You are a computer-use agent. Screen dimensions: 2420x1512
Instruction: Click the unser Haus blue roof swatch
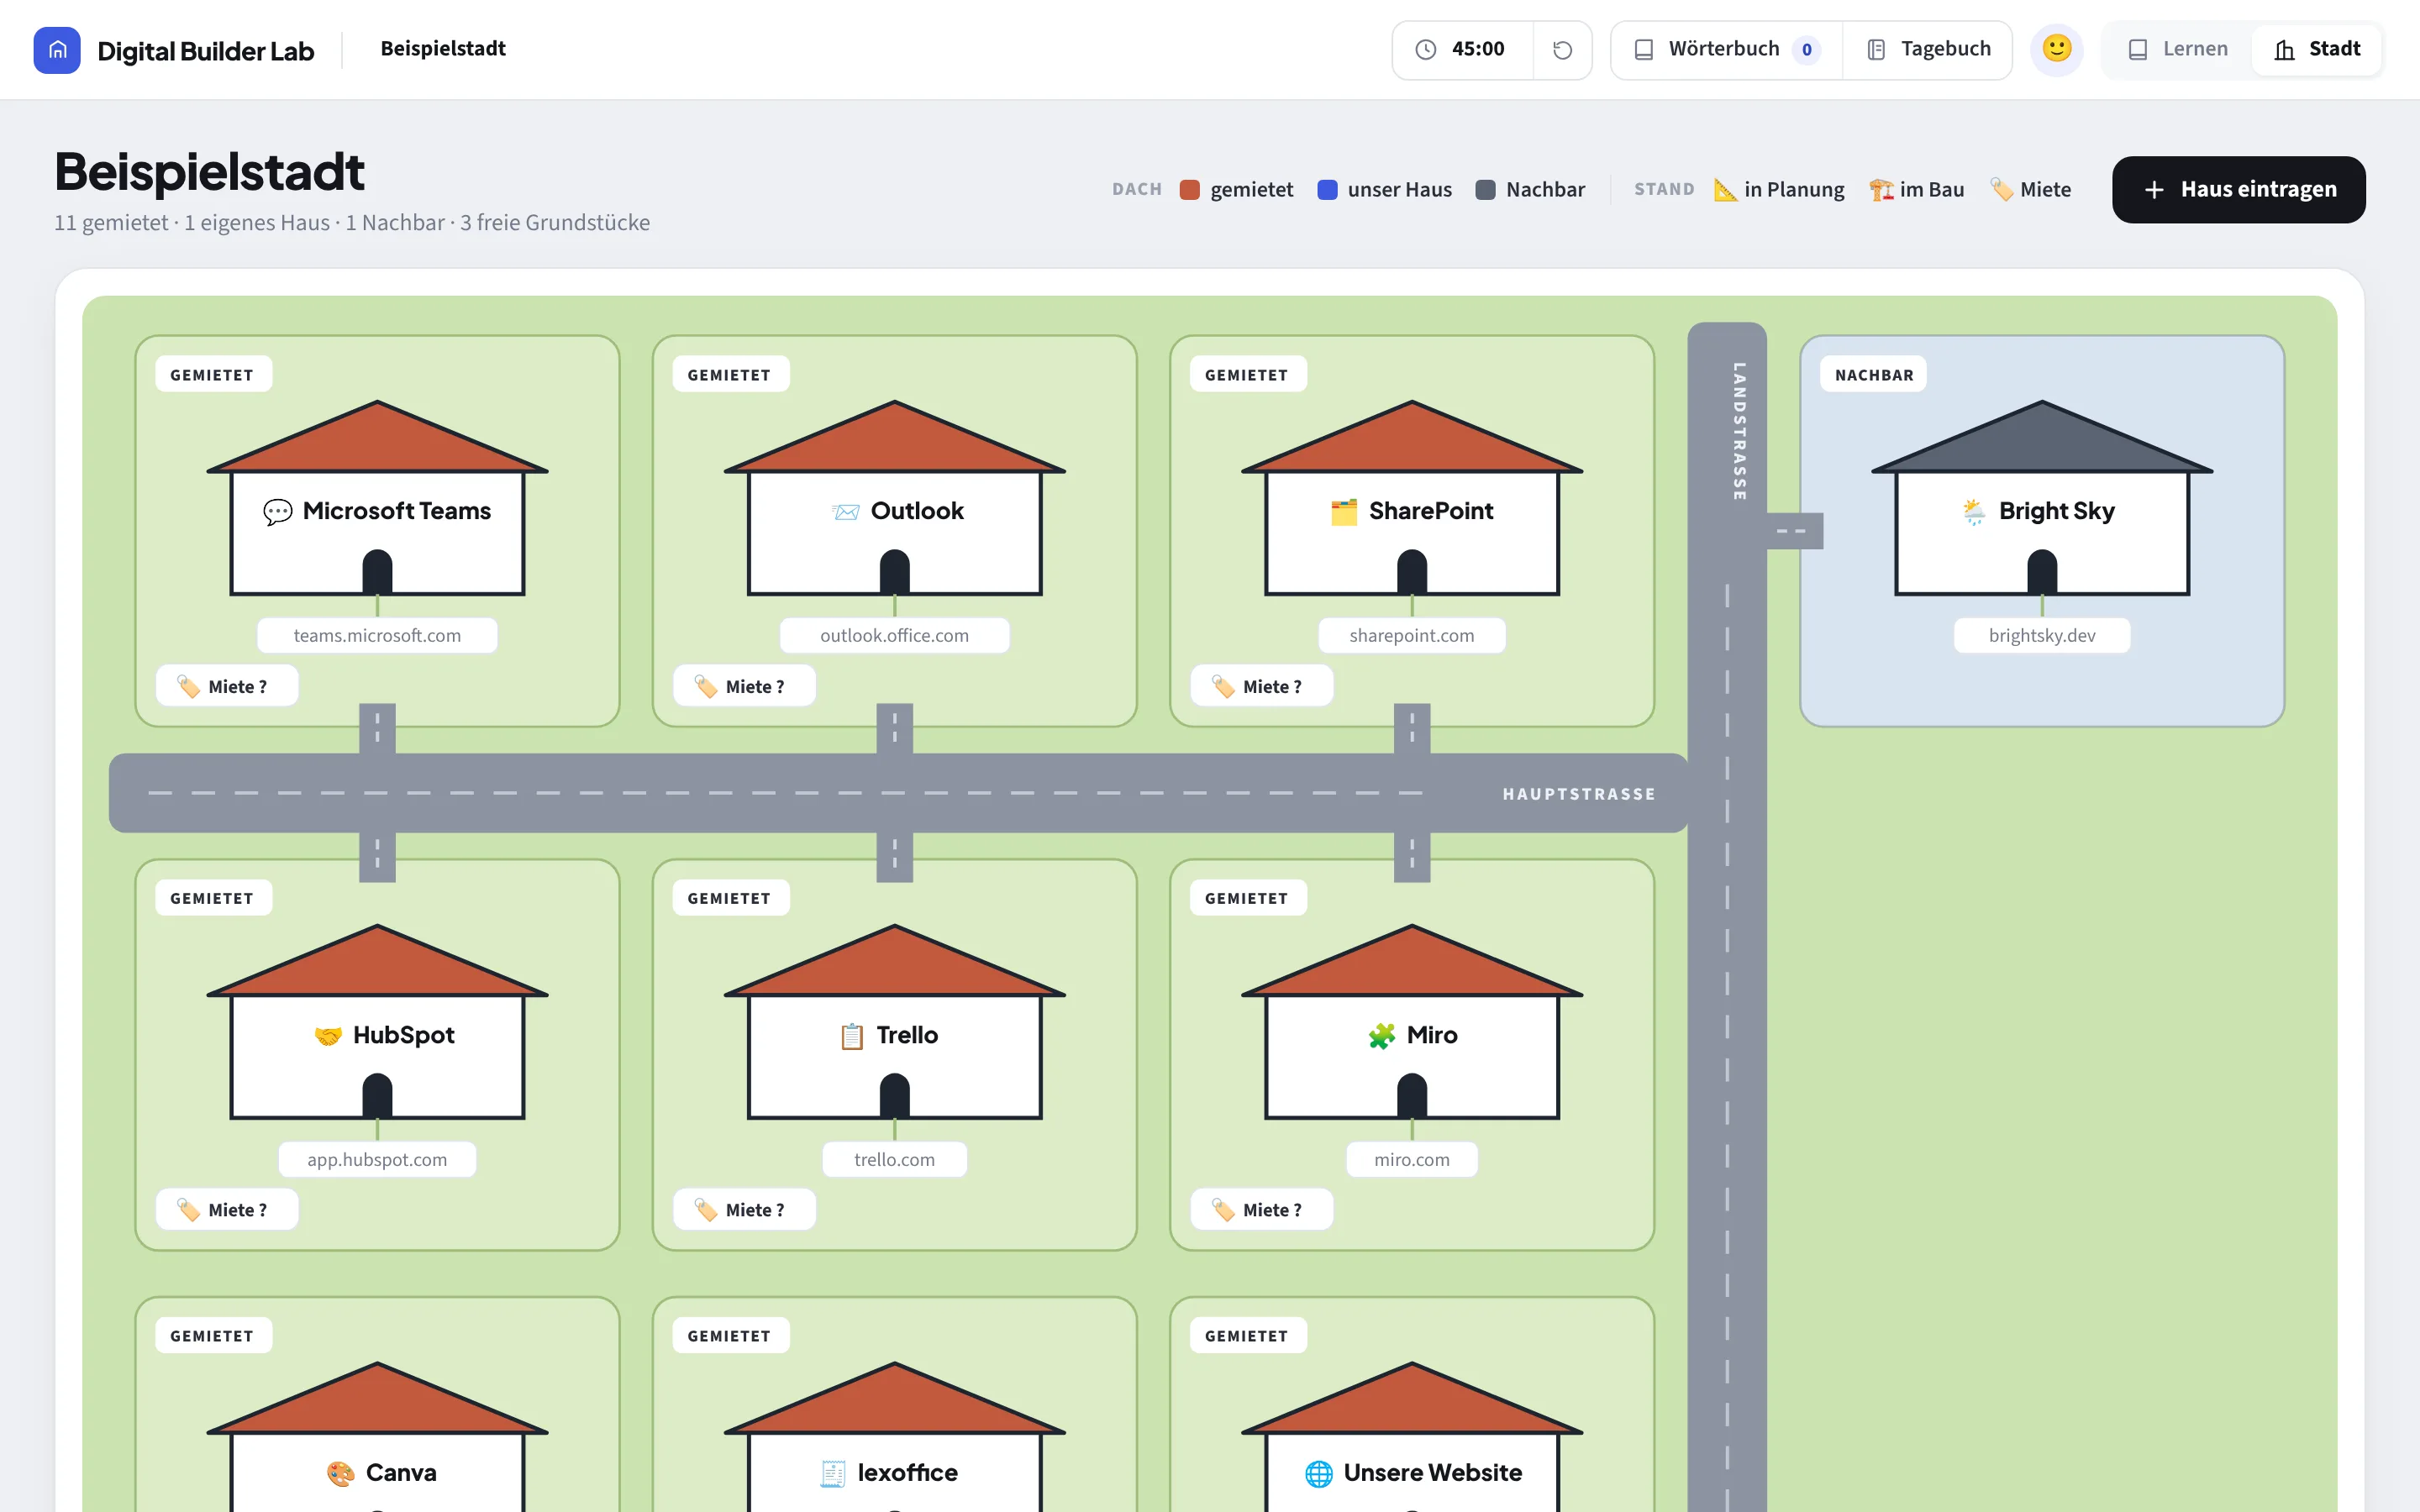coord(1327,190)
